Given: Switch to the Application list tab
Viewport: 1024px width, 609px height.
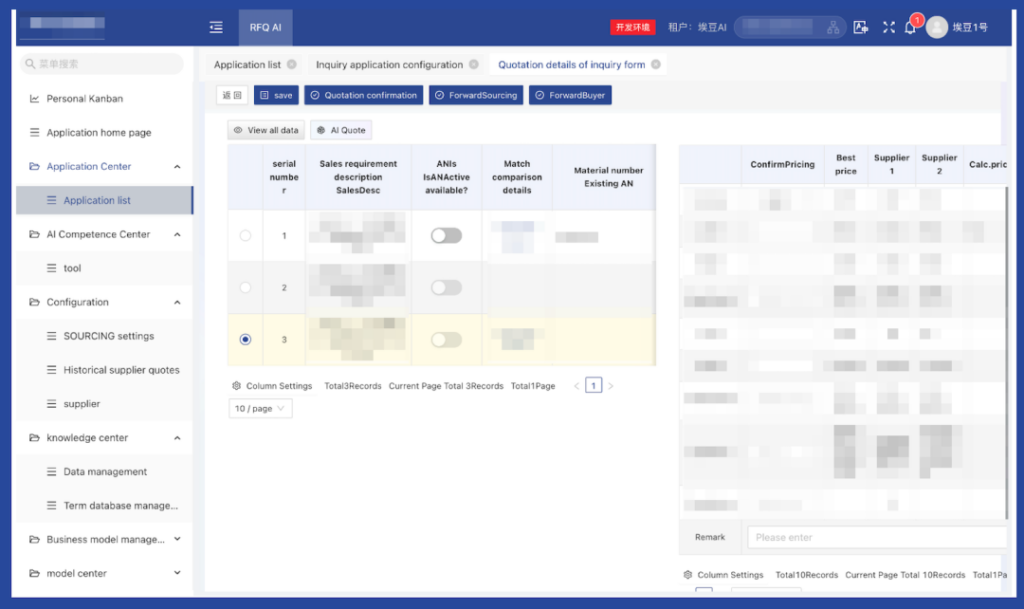Looking at the screenshot, I should (248, 65).
